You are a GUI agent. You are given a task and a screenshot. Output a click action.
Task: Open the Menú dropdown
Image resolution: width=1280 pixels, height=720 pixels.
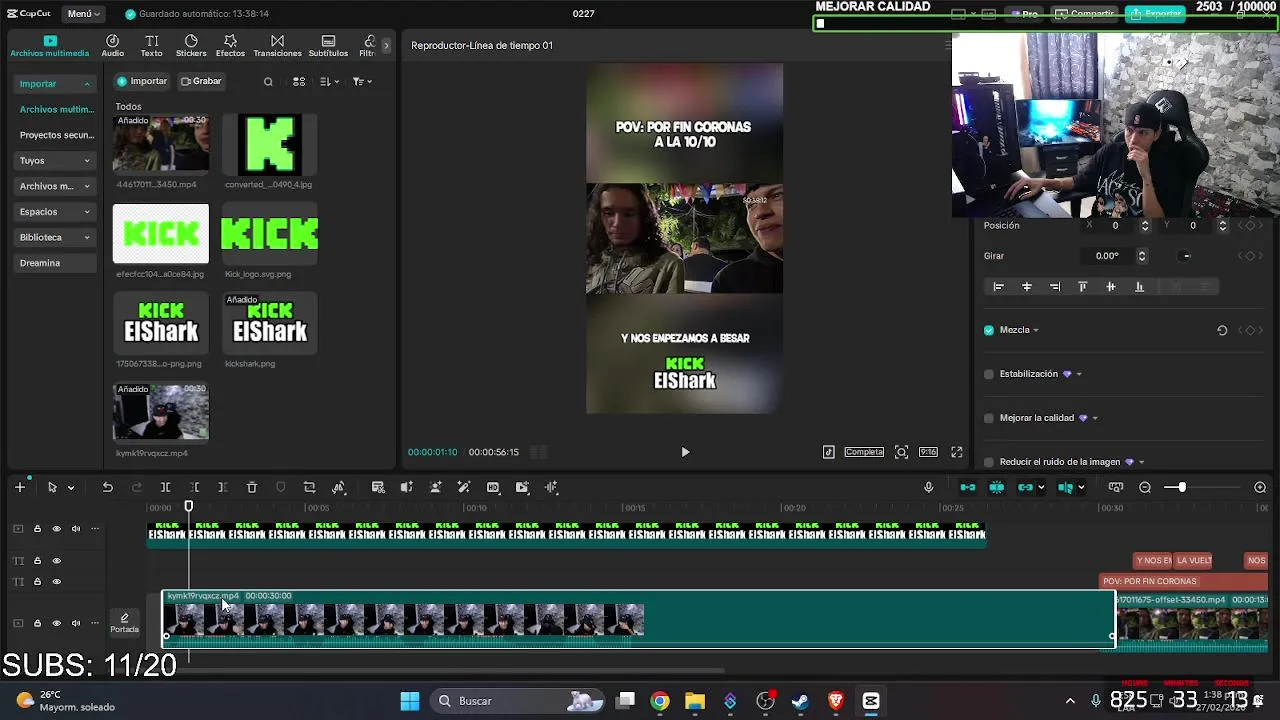84,14
